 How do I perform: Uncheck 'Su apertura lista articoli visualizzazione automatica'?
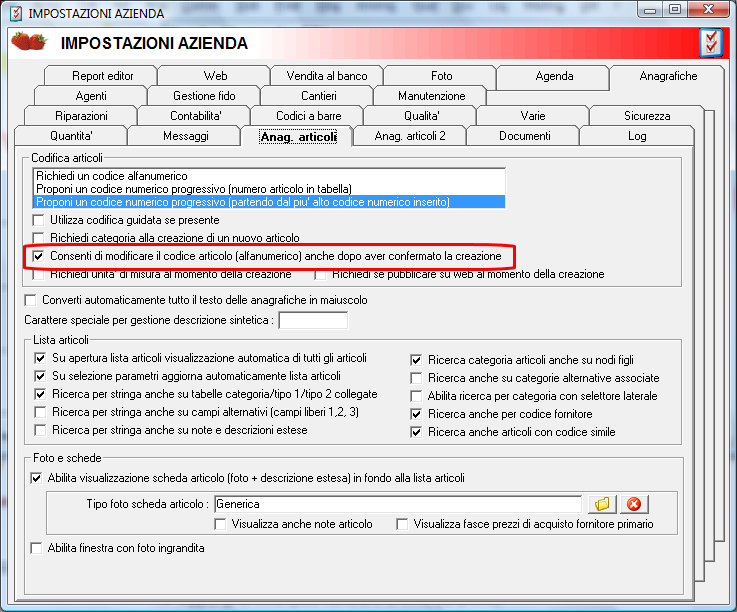pyautogui.click(x=40, y=358)
